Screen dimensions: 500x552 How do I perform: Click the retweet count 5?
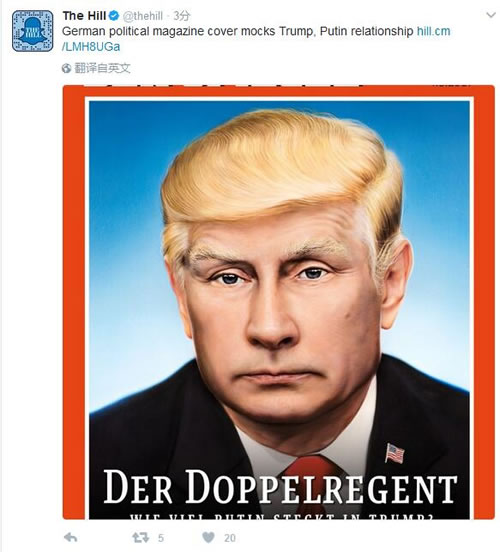coord(161,538)
